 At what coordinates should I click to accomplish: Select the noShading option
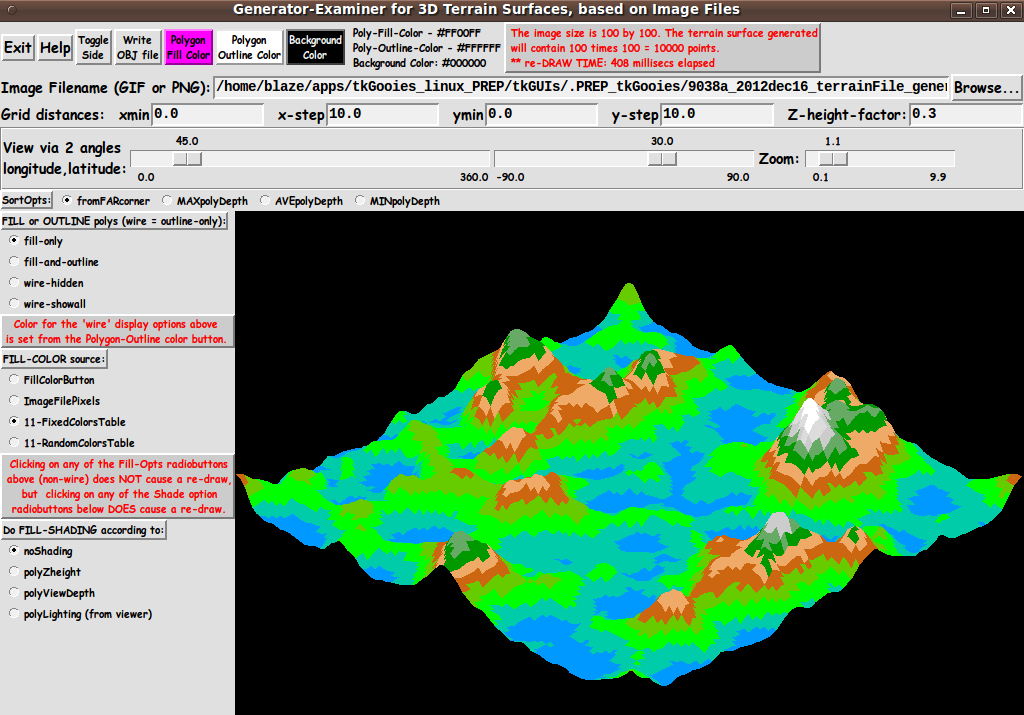(x=41, y=551)
